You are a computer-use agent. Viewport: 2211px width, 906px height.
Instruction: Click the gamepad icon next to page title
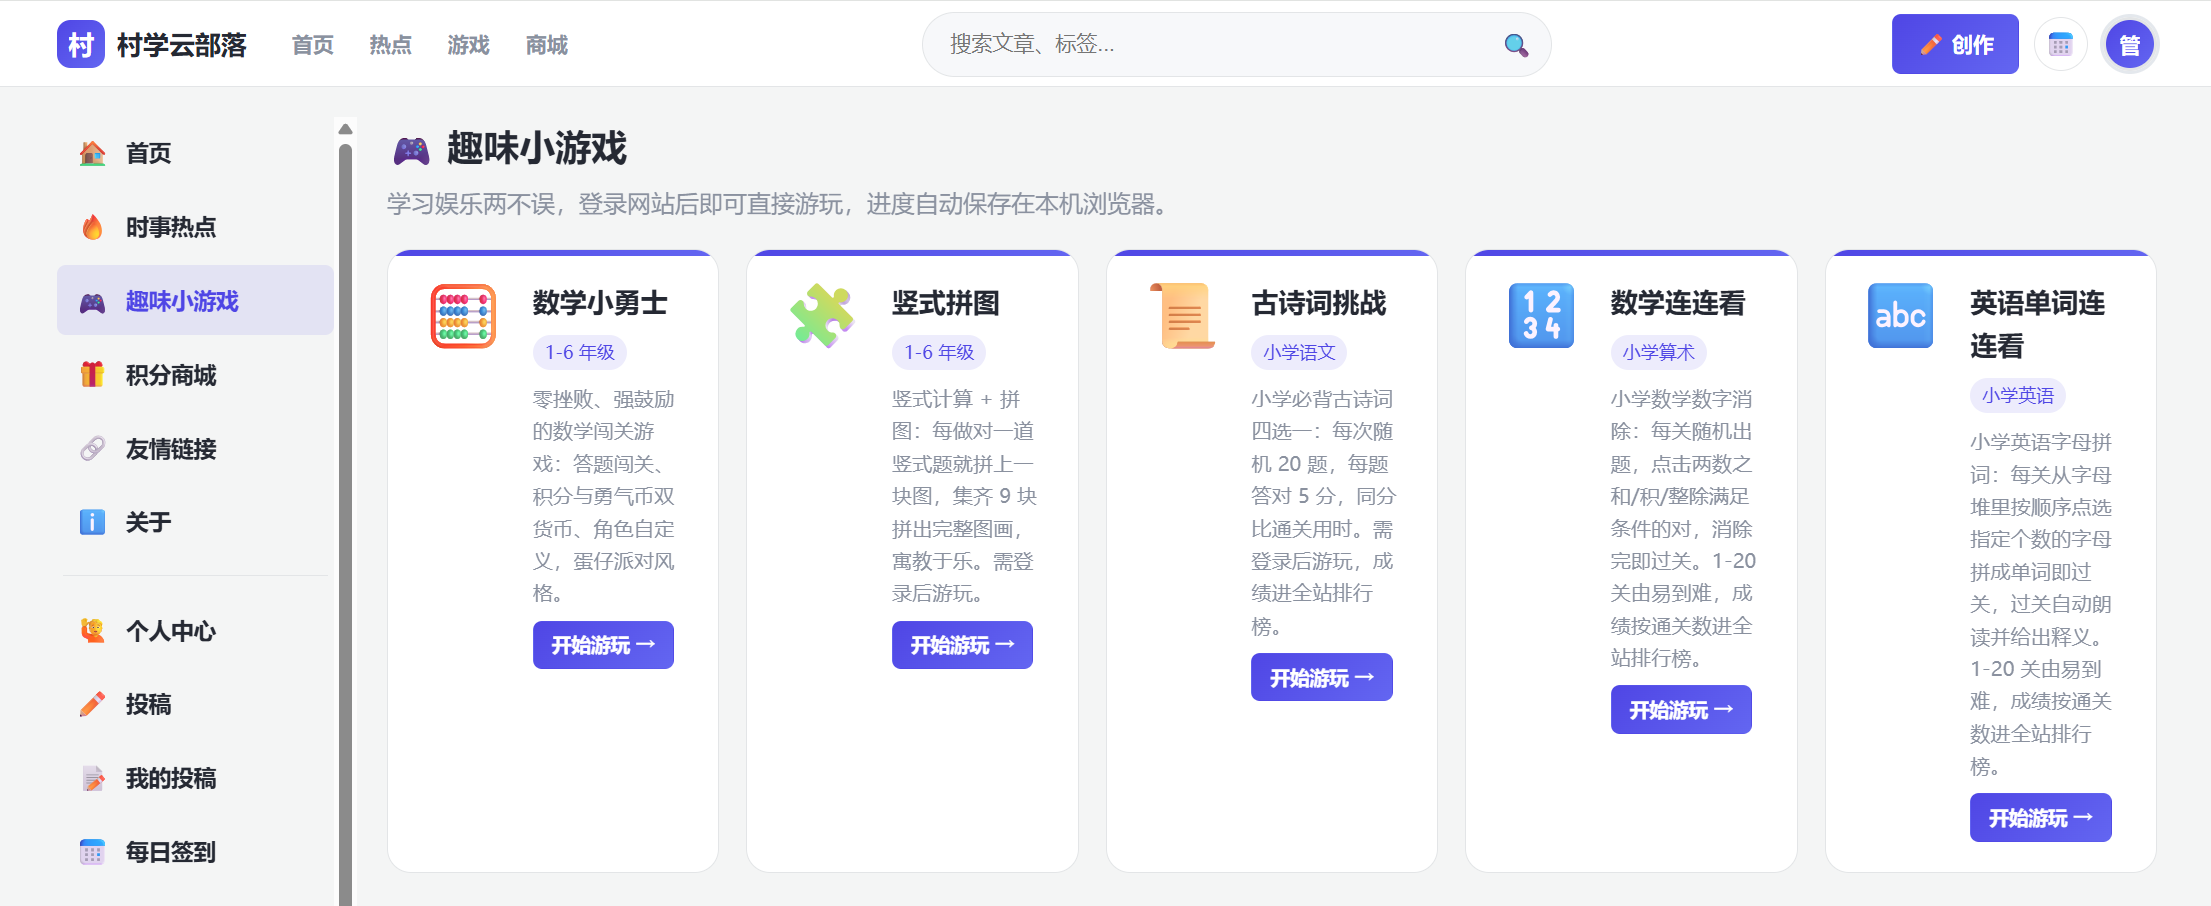[411, 150]
